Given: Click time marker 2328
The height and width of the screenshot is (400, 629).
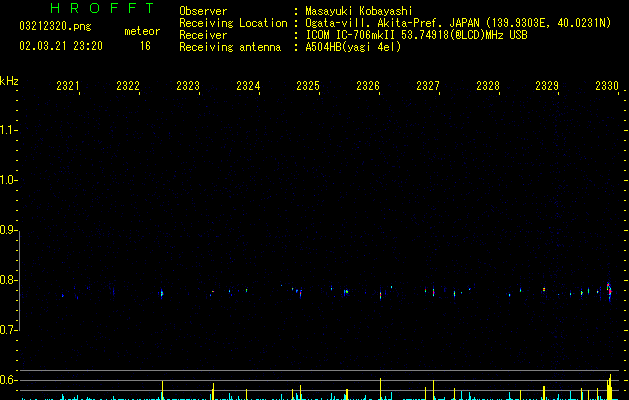Looking at the screenshot, I should point(488,86).
